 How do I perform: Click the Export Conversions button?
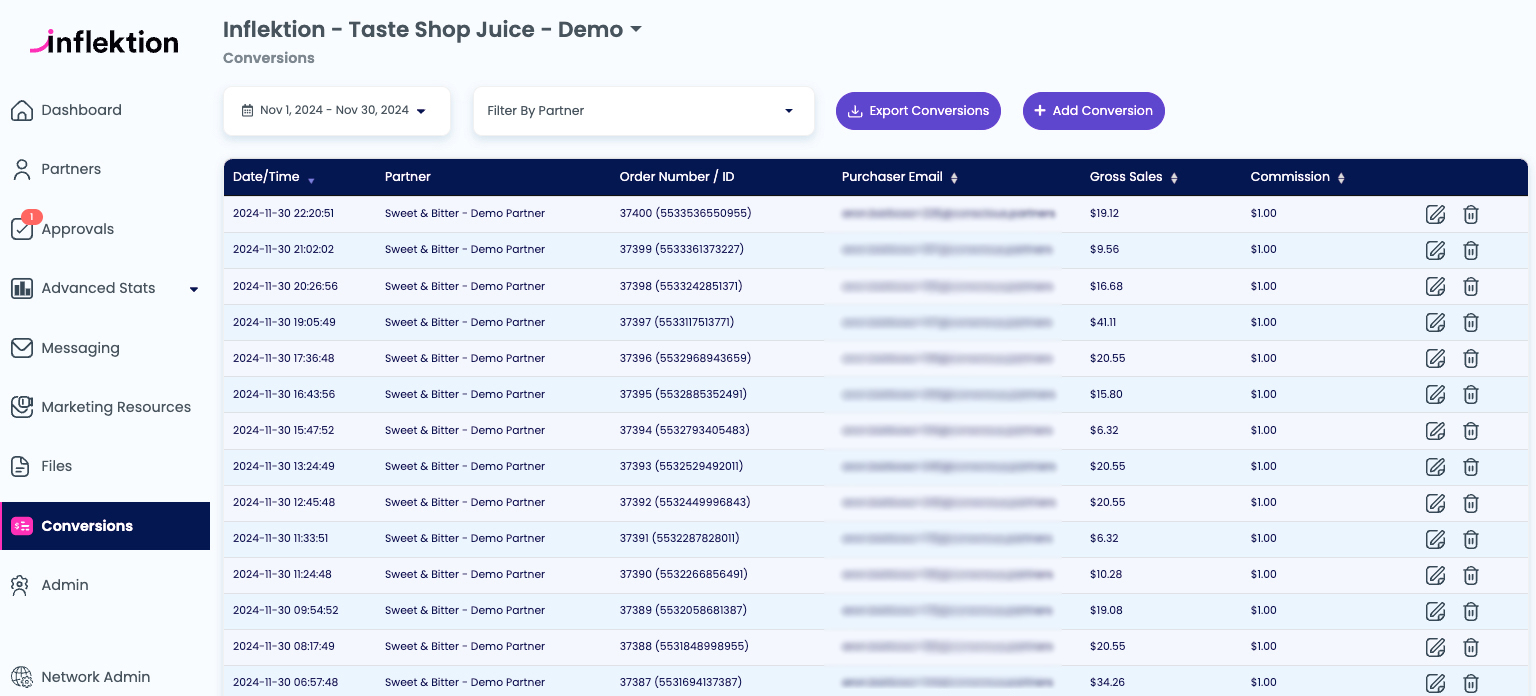[918, 111]
